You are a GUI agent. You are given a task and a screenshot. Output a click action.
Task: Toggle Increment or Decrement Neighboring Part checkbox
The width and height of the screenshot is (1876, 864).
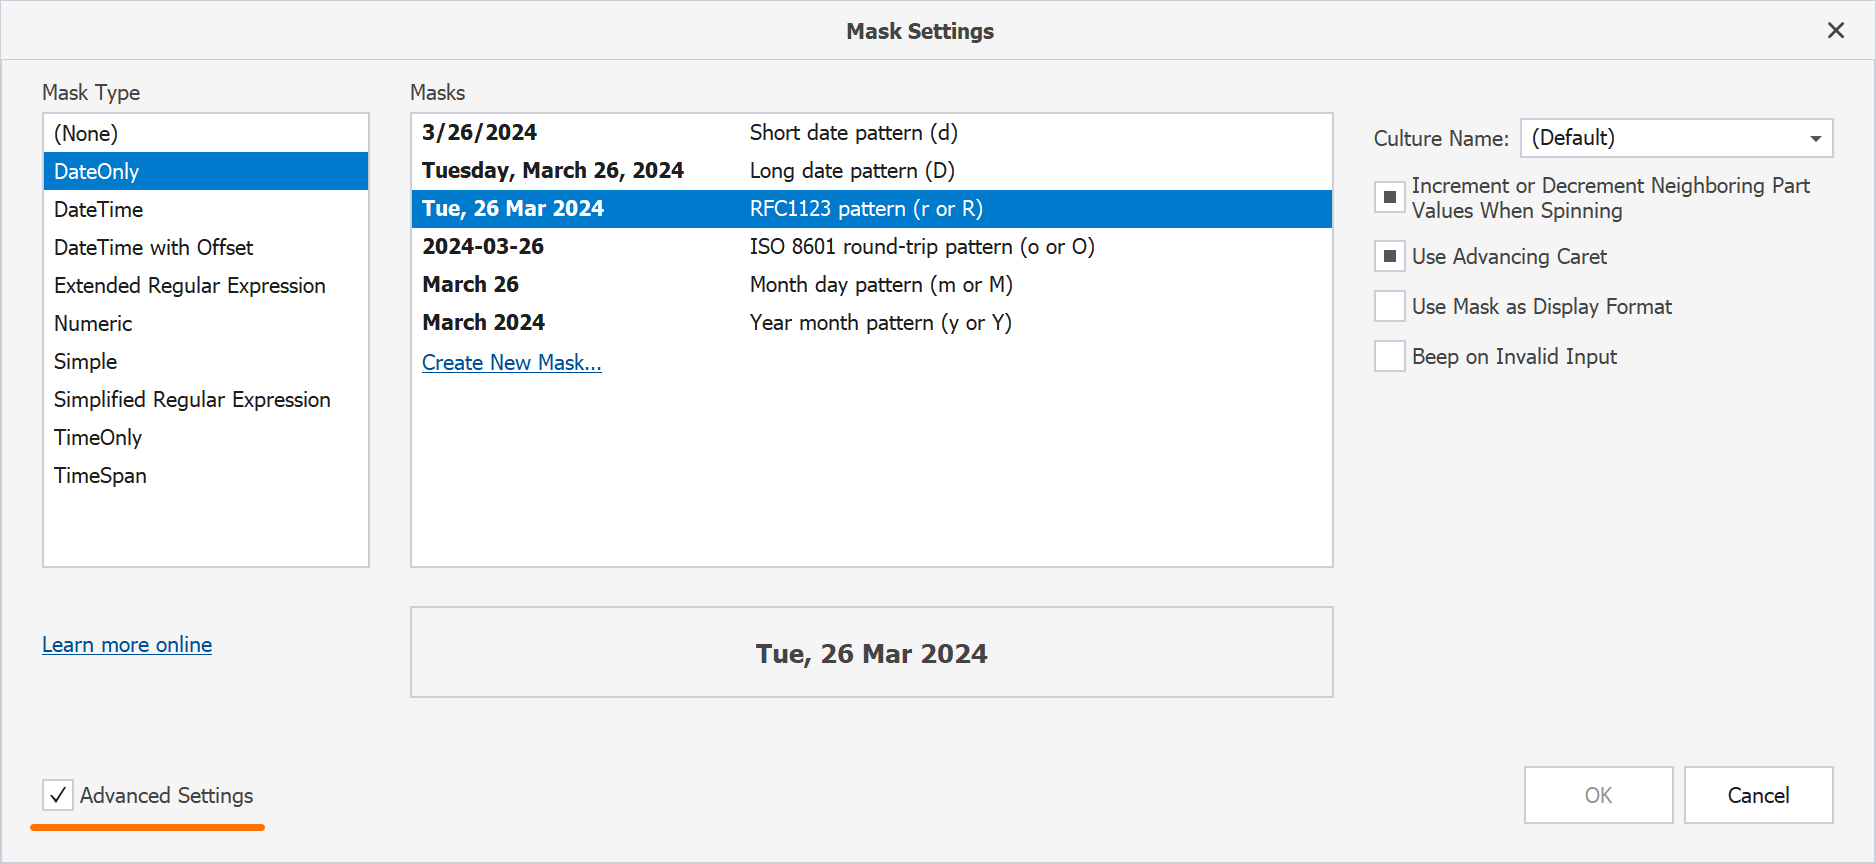tap(1390, 197)
